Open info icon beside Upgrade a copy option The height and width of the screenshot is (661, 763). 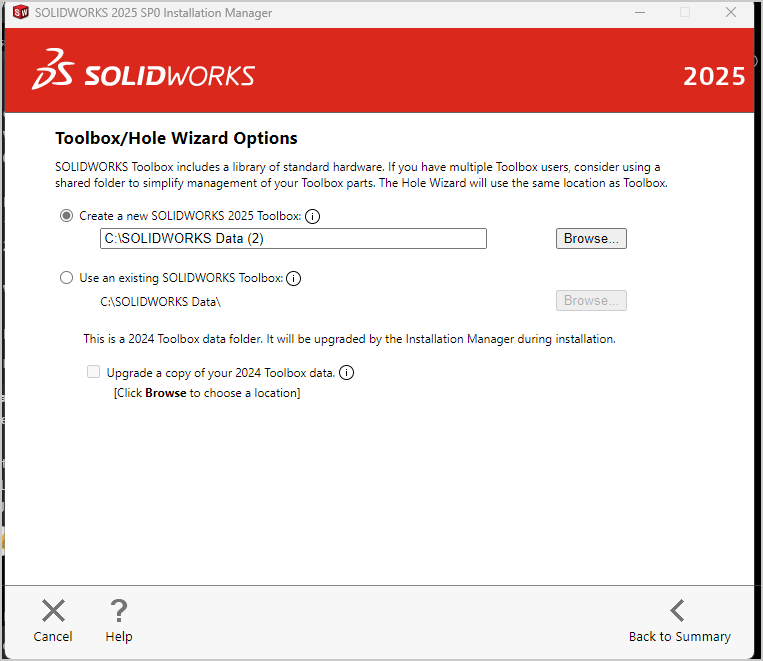click(346, 373)
